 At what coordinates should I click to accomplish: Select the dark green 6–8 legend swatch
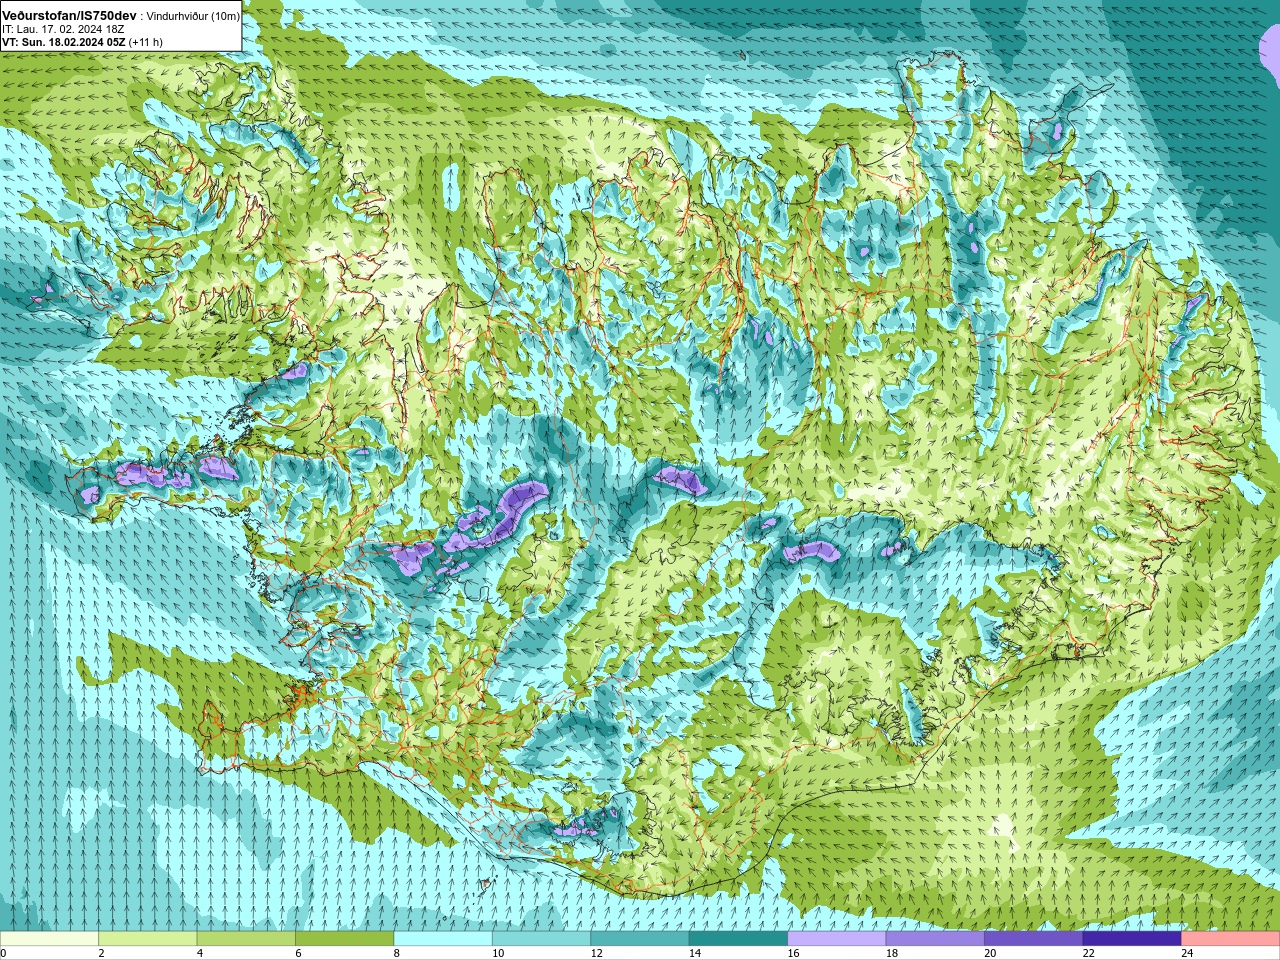pyautogui.click(x=344, y=939)
